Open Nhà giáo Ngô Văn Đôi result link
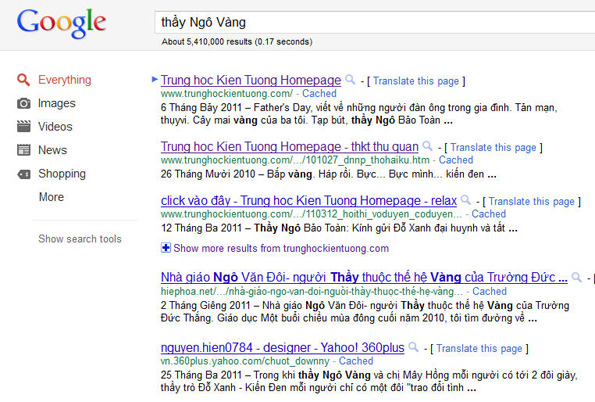 click(x=364, y=277)
